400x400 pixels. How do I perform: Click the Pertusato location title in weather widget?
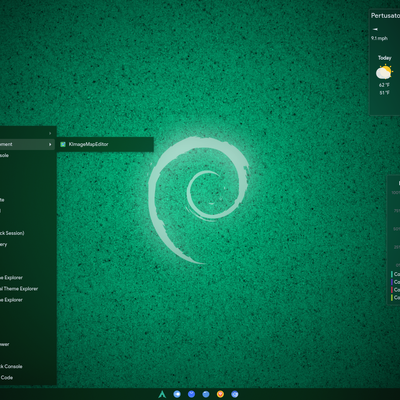[385, 16]
